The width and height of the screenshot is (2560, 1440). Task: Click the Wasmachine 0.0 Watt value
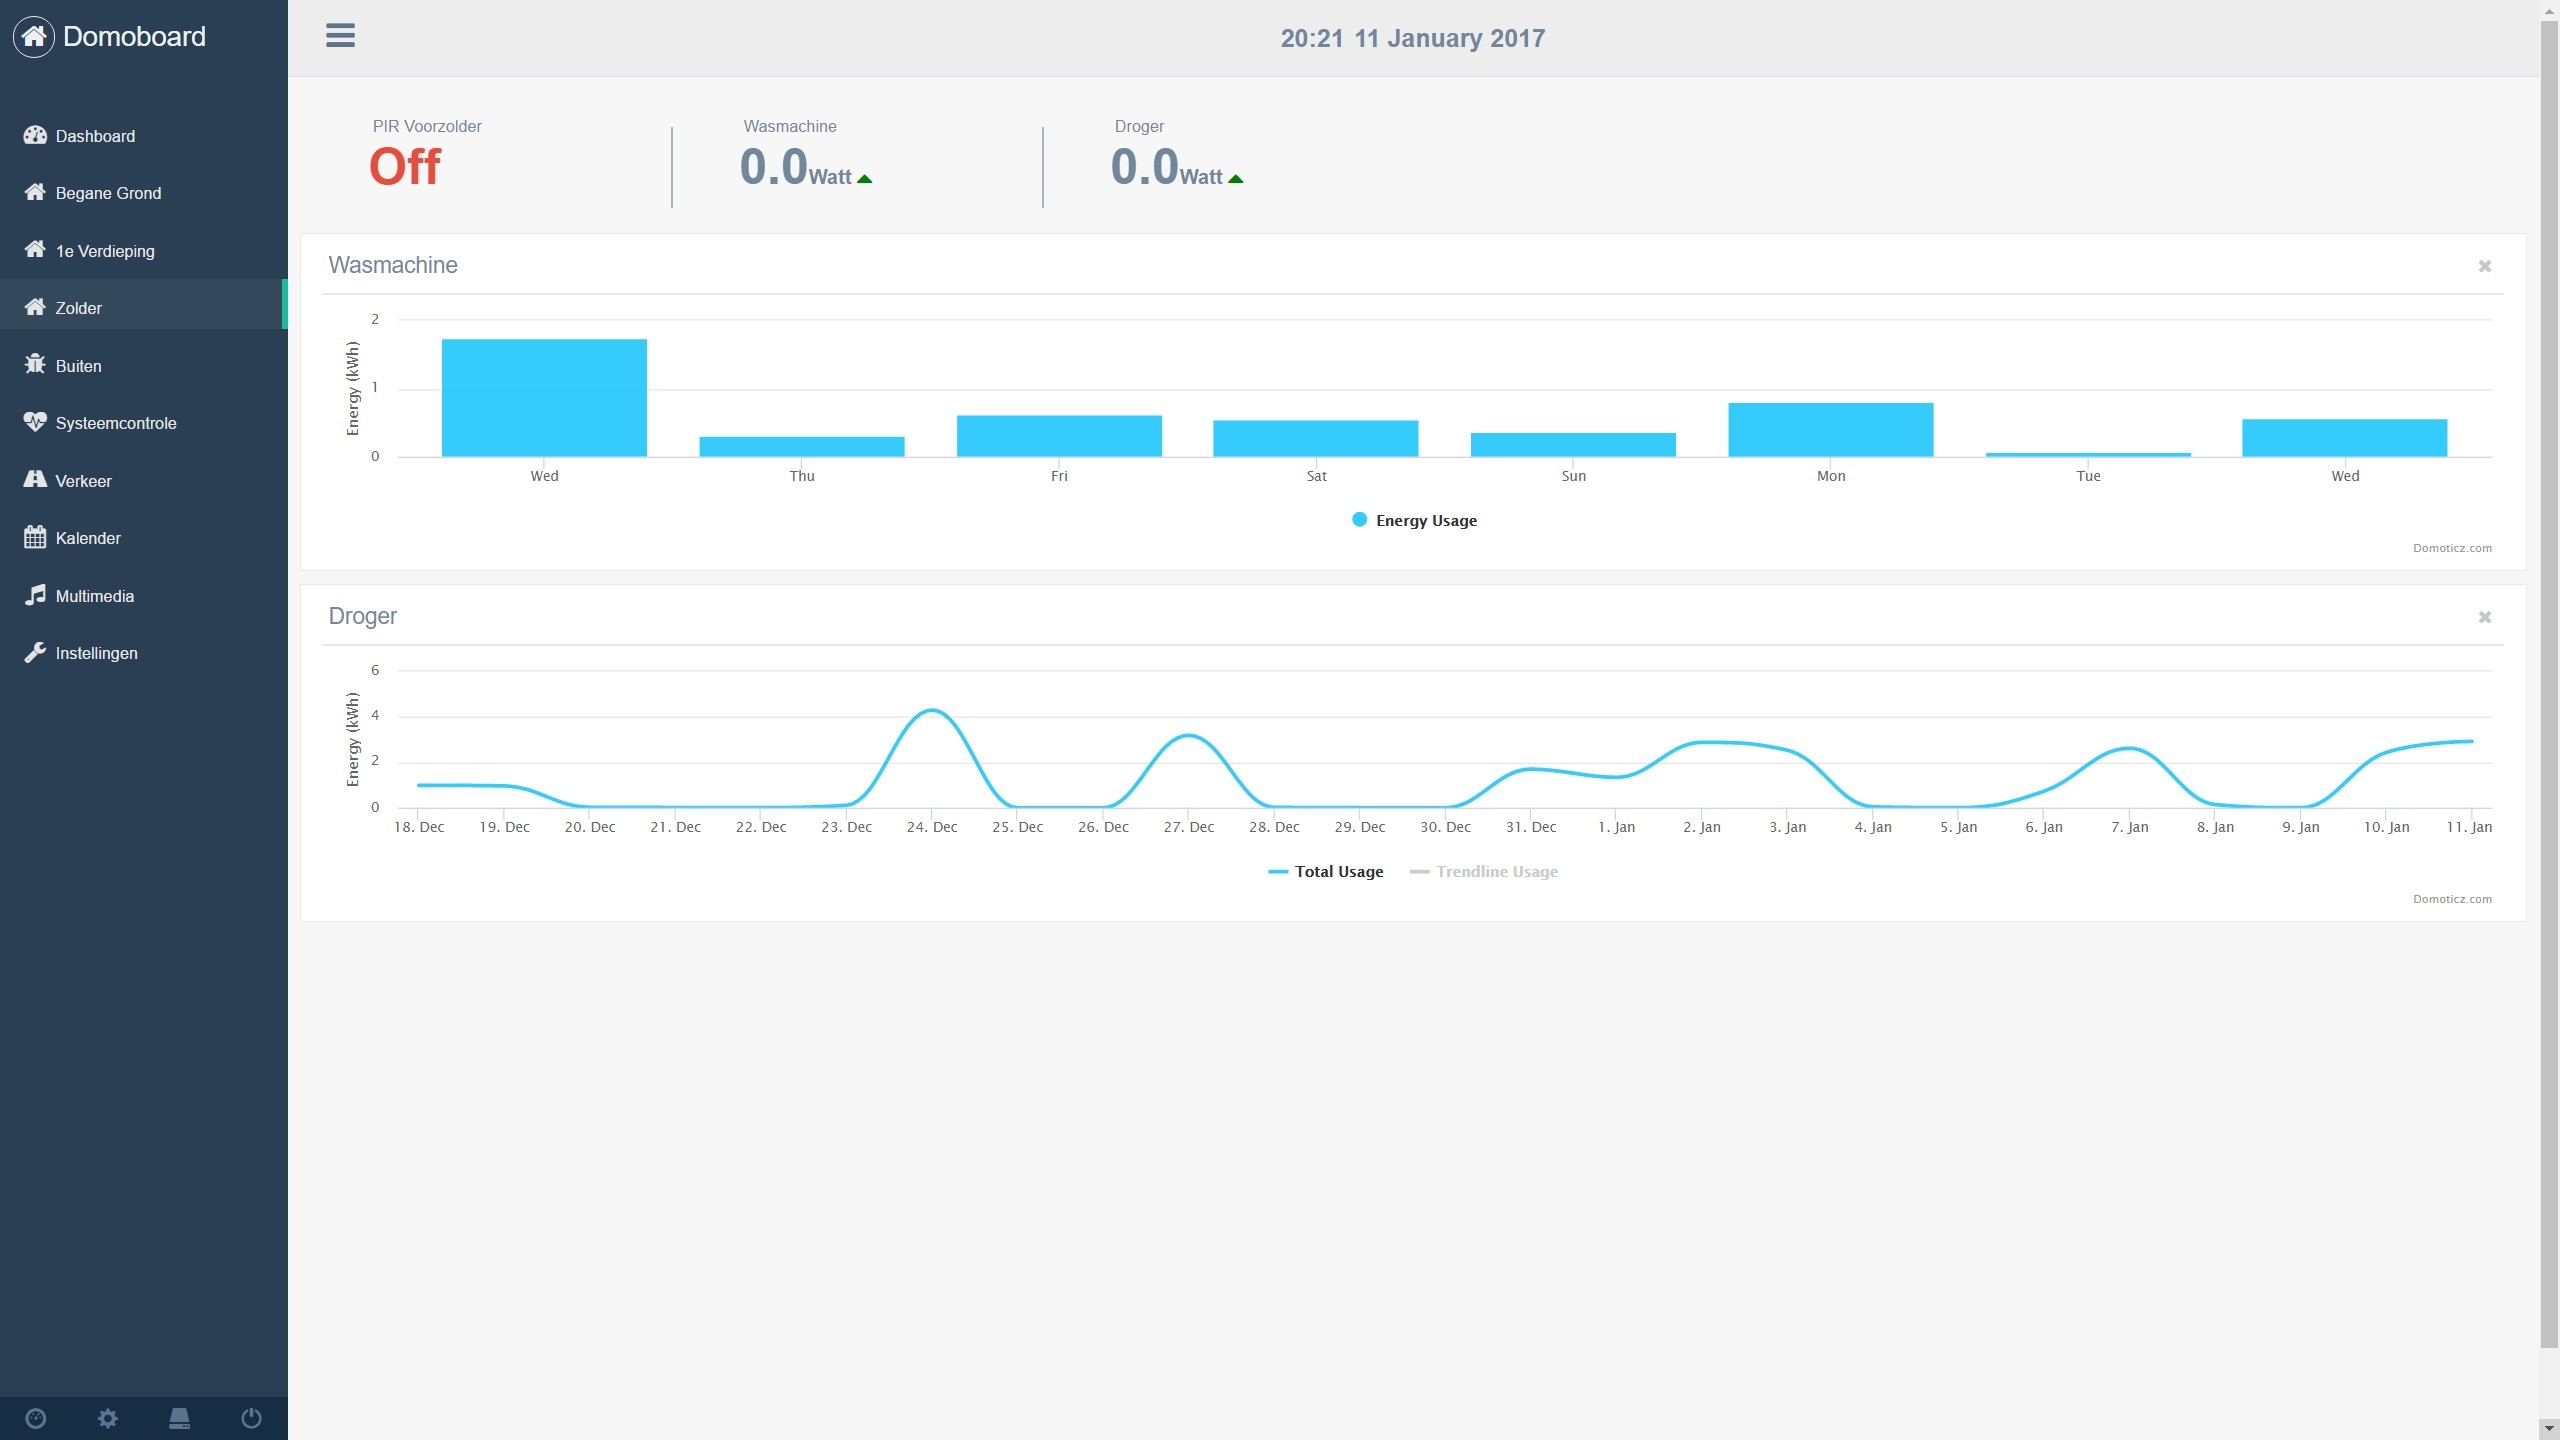pos(796,167)
